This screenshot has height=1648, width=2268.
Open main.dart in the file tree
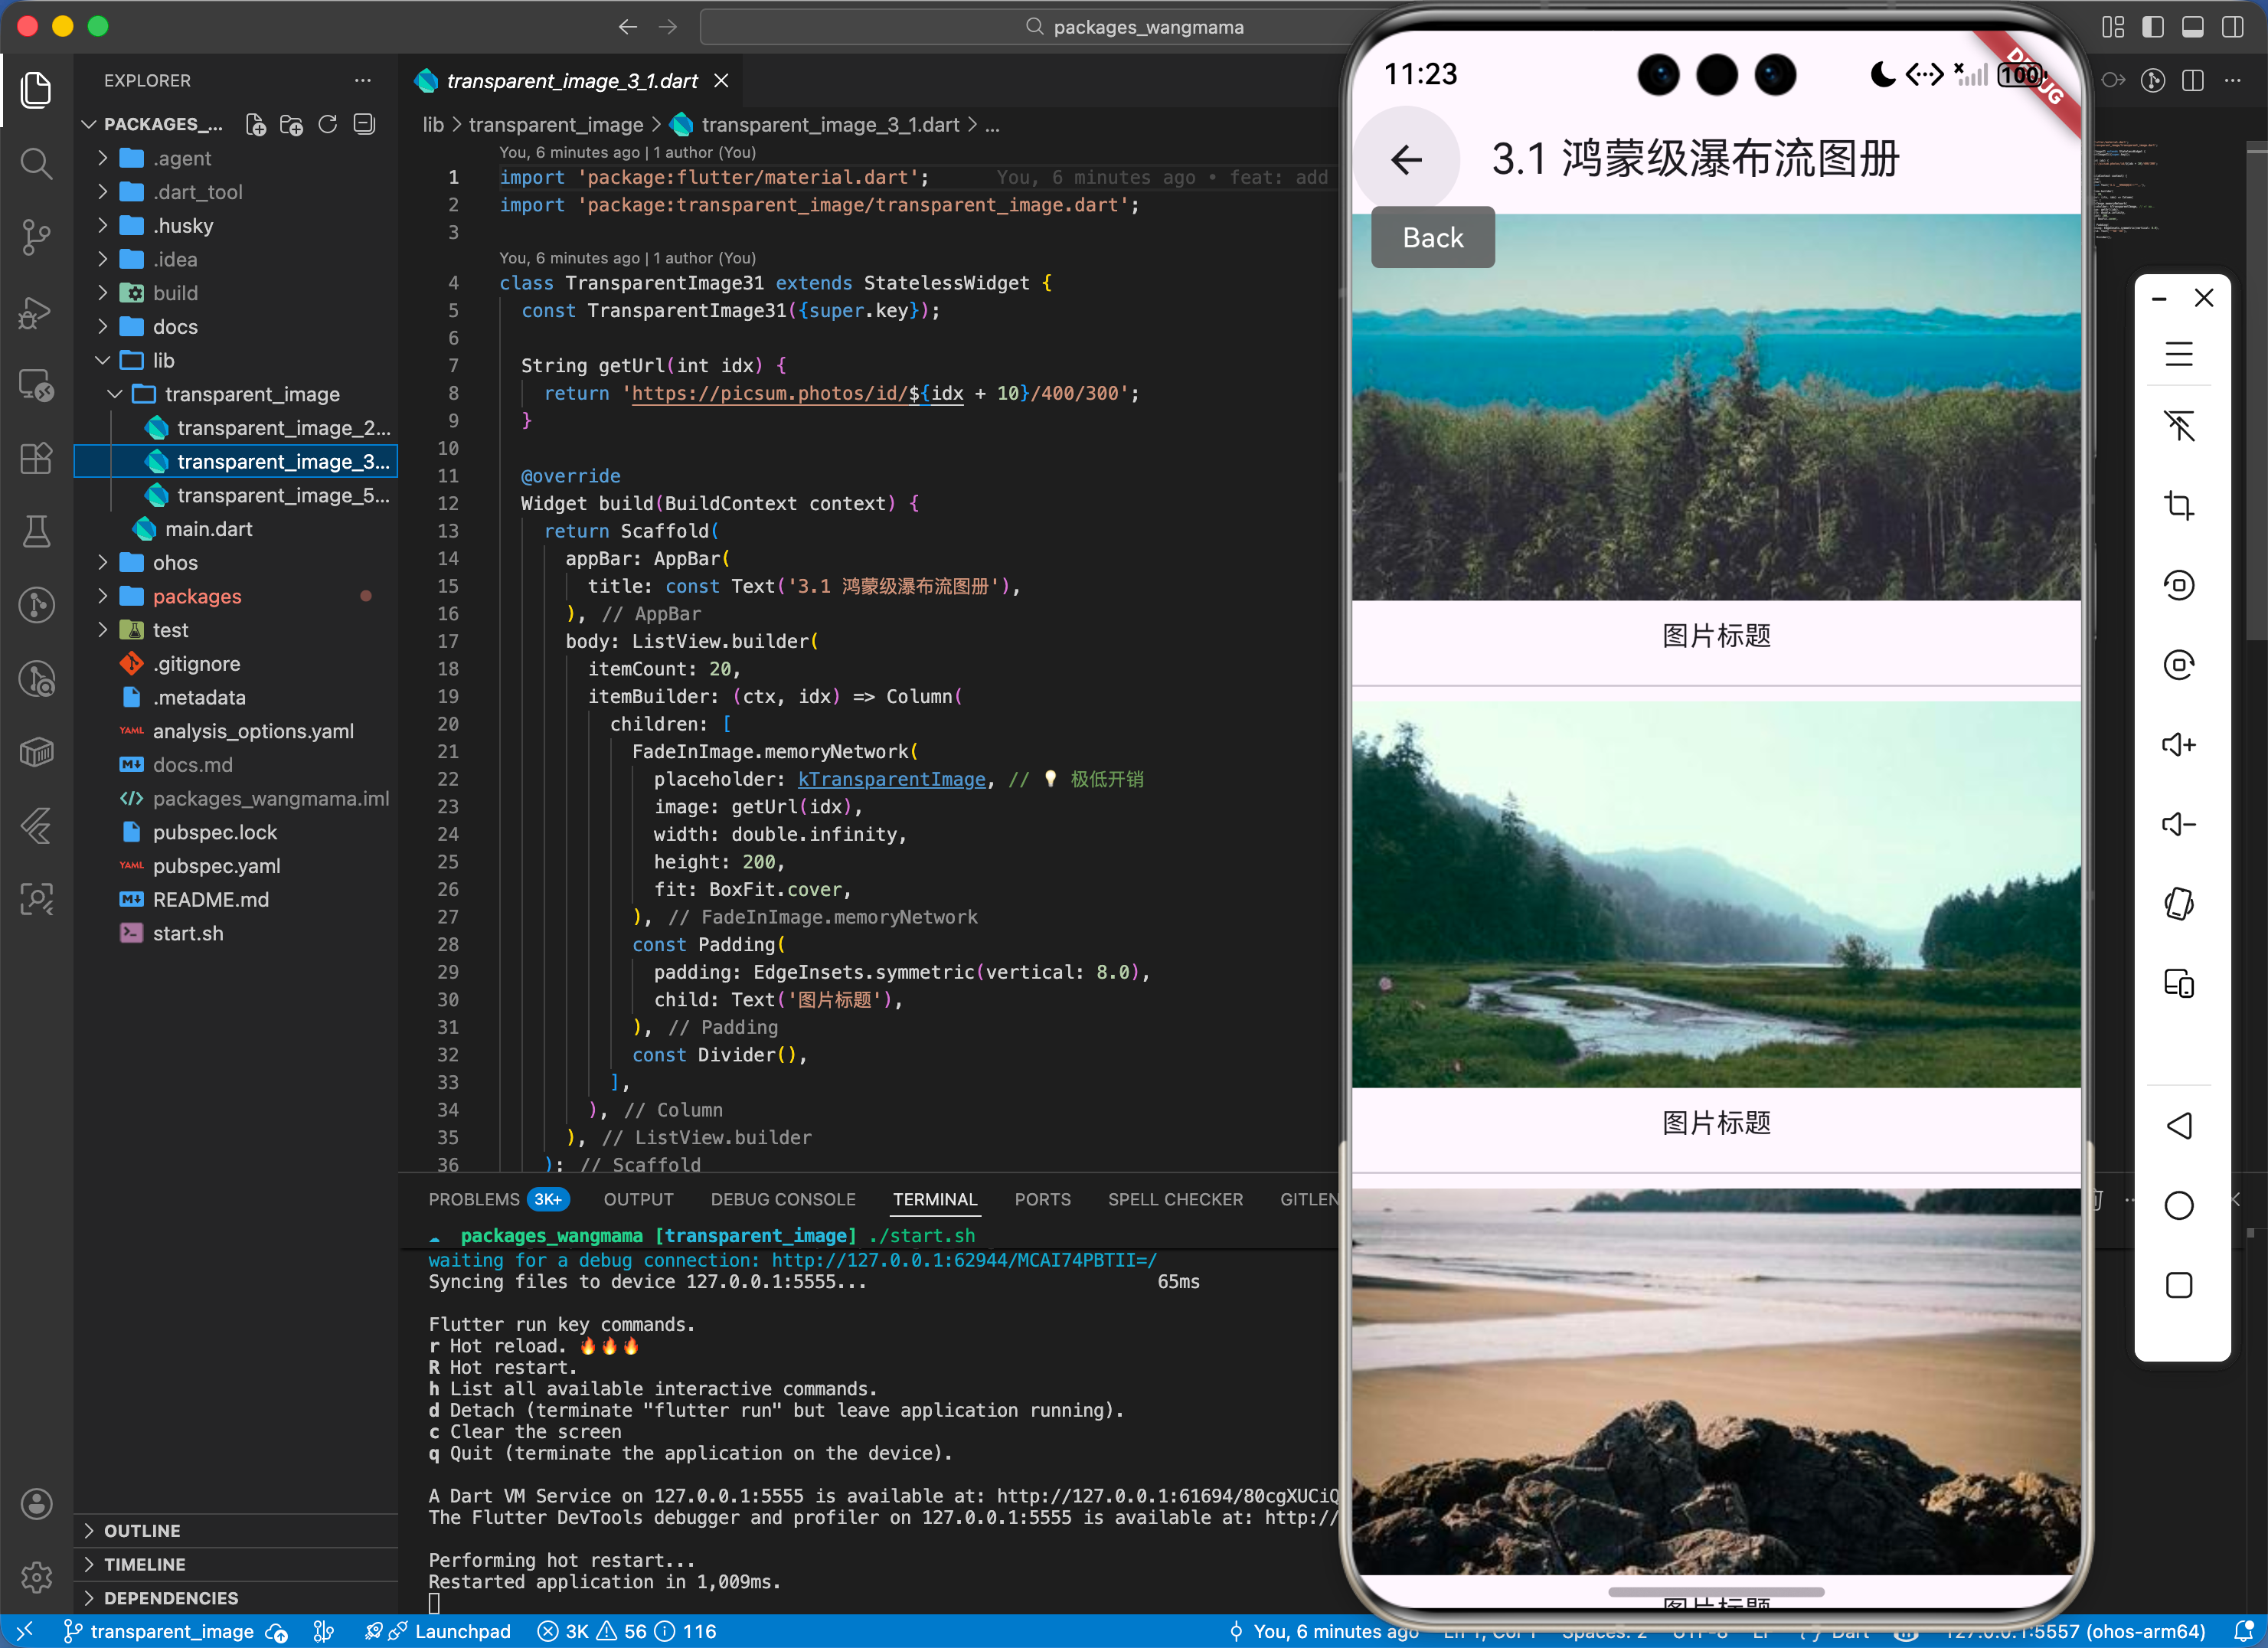[x=208, y=529]
